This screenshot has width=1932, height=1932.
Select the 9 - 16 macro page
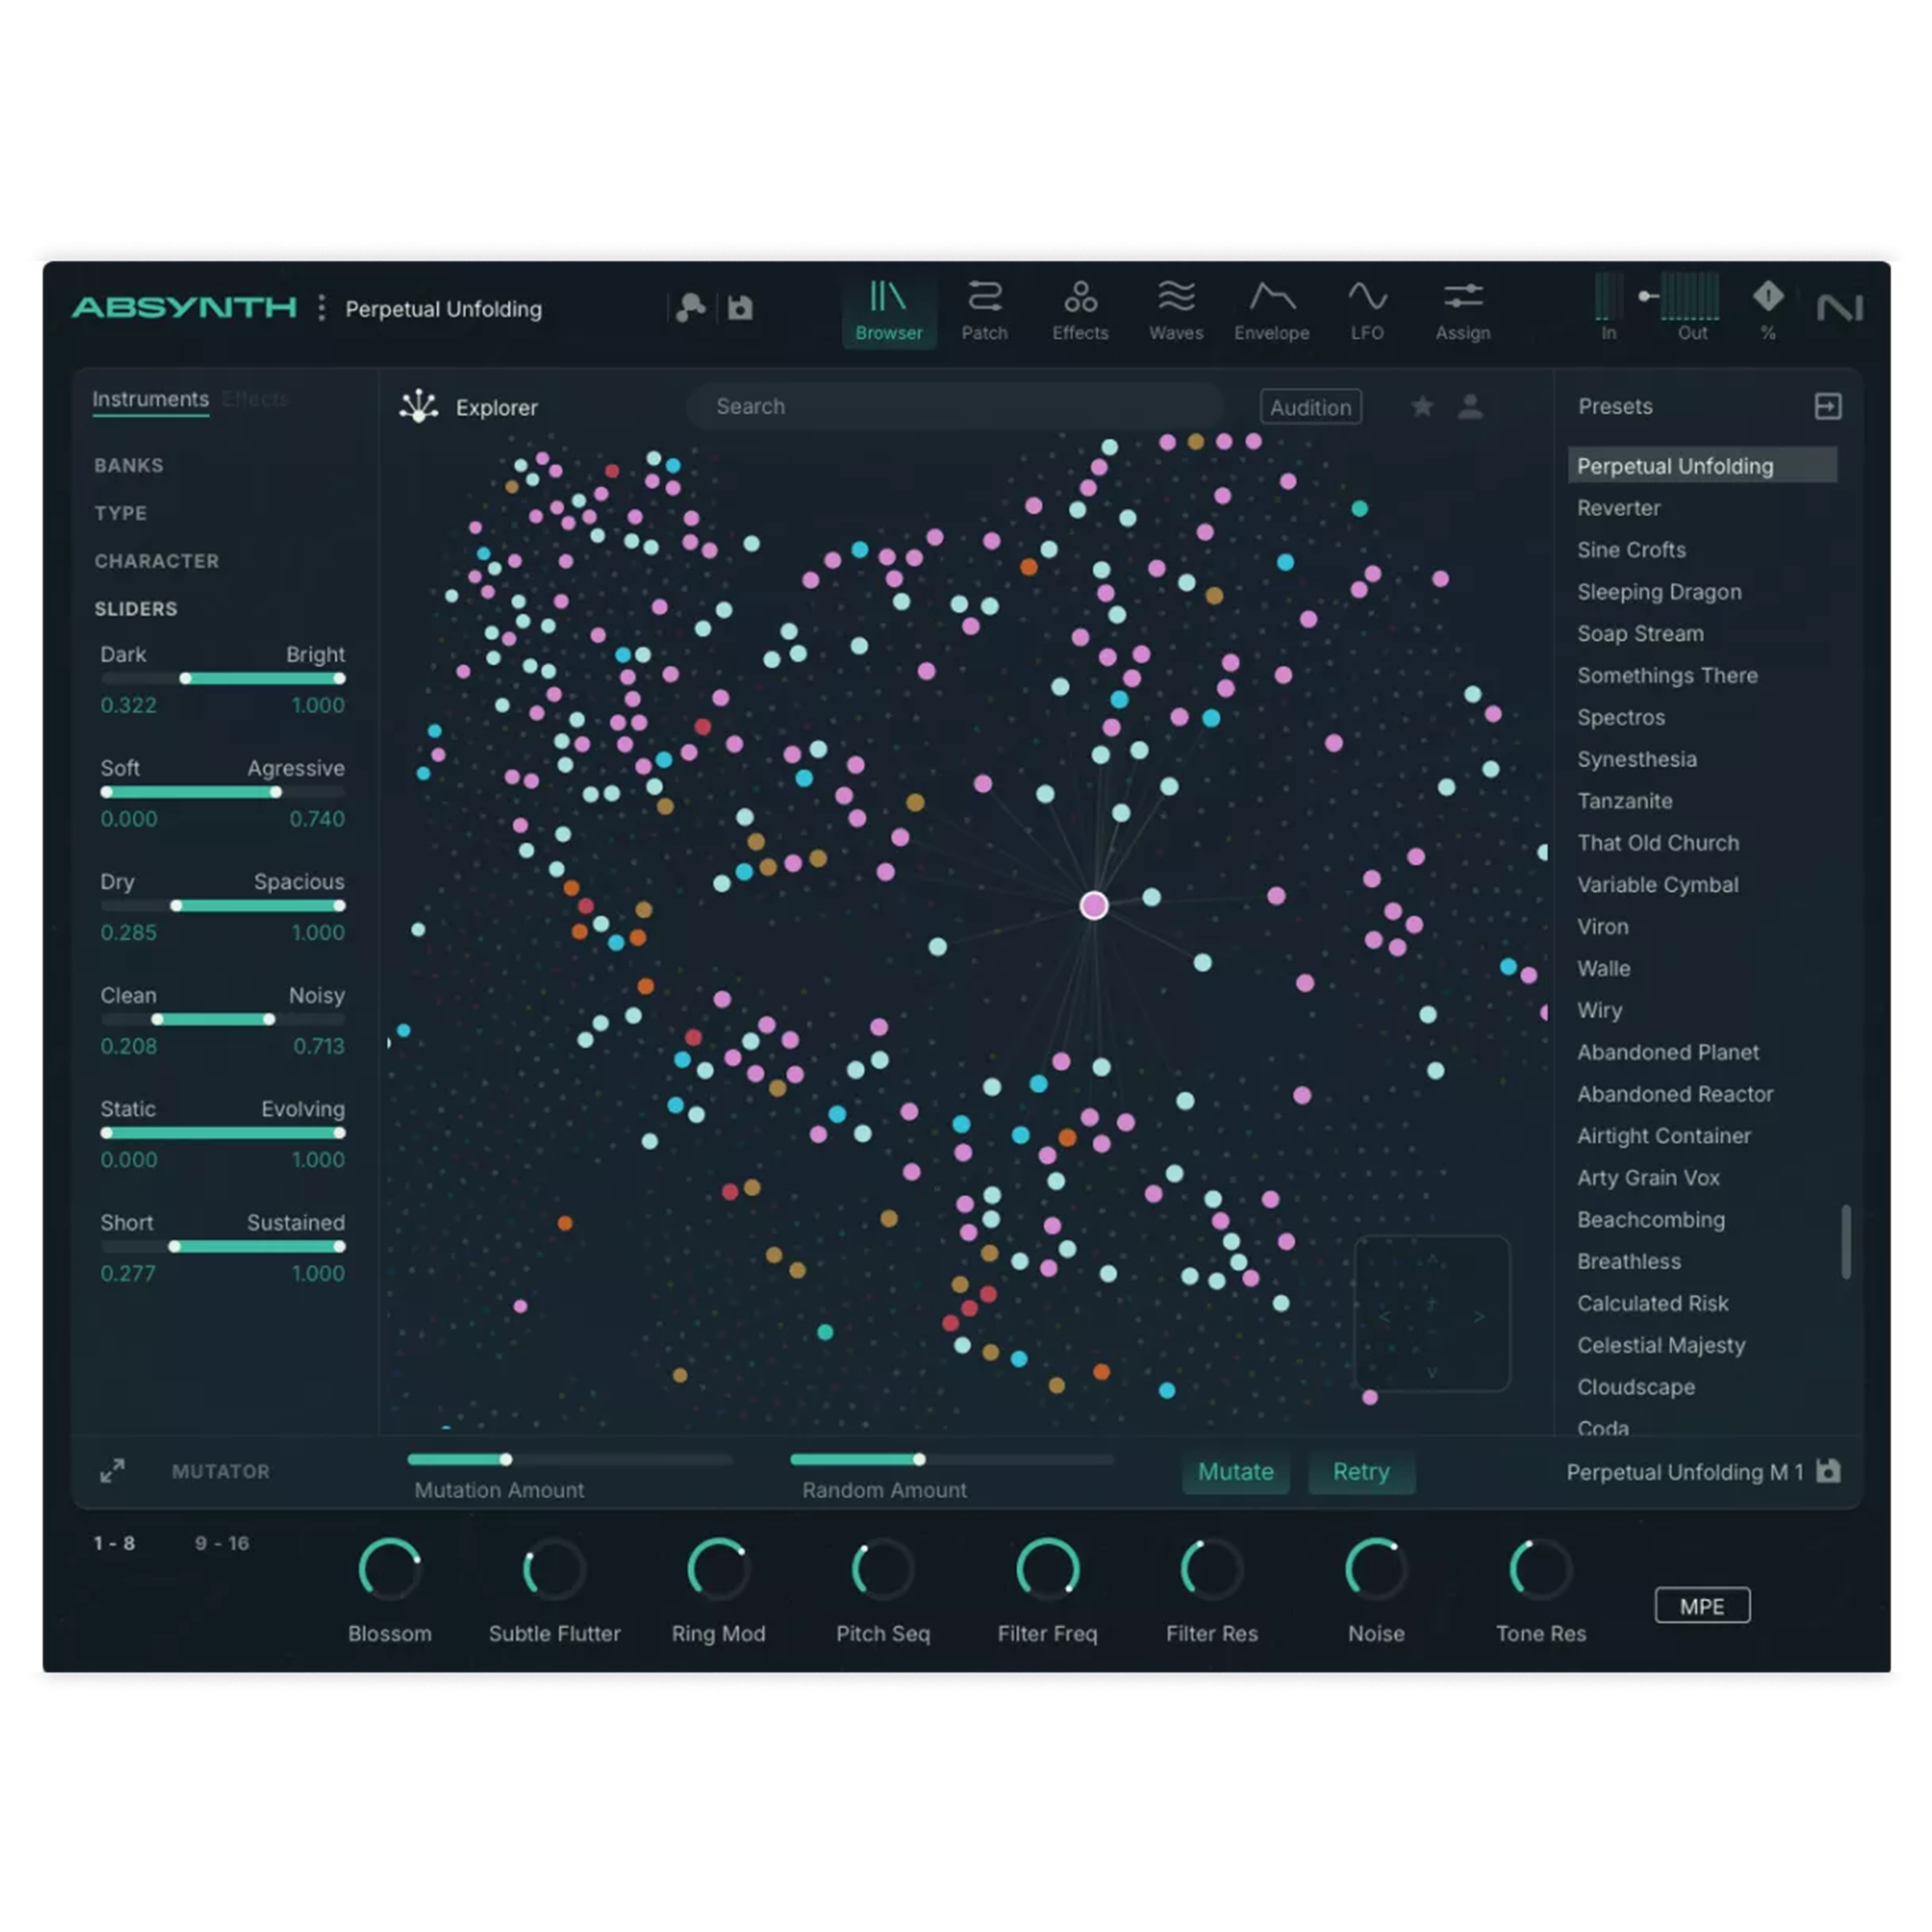(223, 1543)
